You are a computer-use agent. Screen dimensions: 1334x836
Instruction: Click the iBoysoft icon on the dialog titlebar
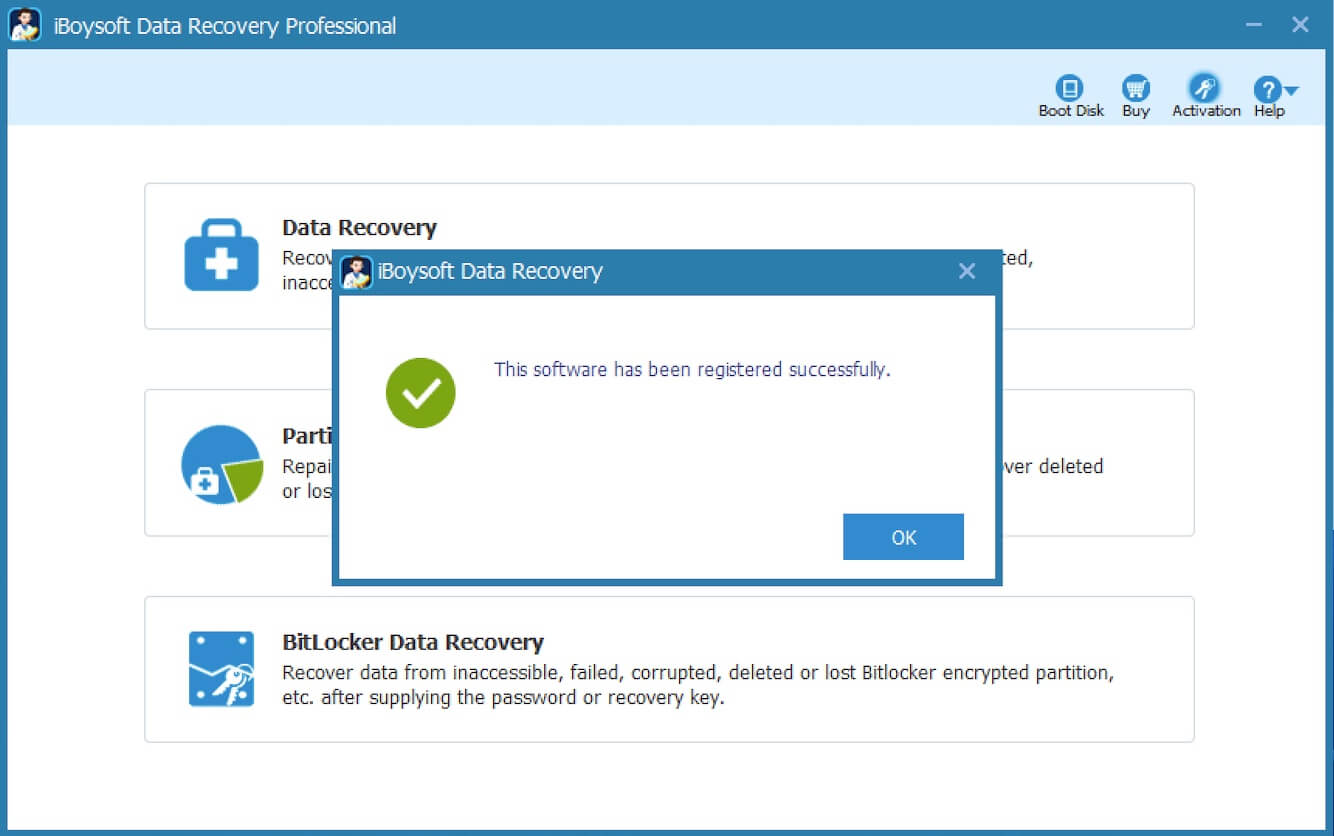click(355, 271)
